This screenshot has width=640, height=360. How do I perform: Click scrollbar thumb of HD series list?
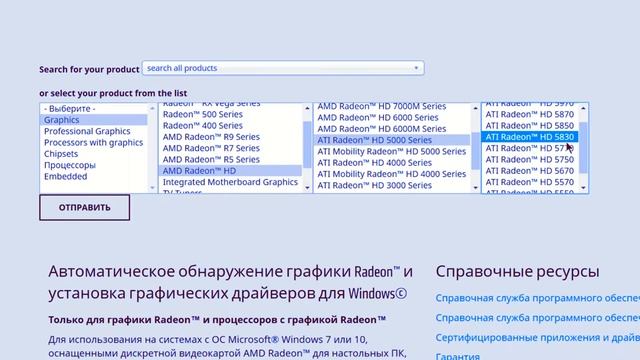pyautogui.click(x=475, y=151)
